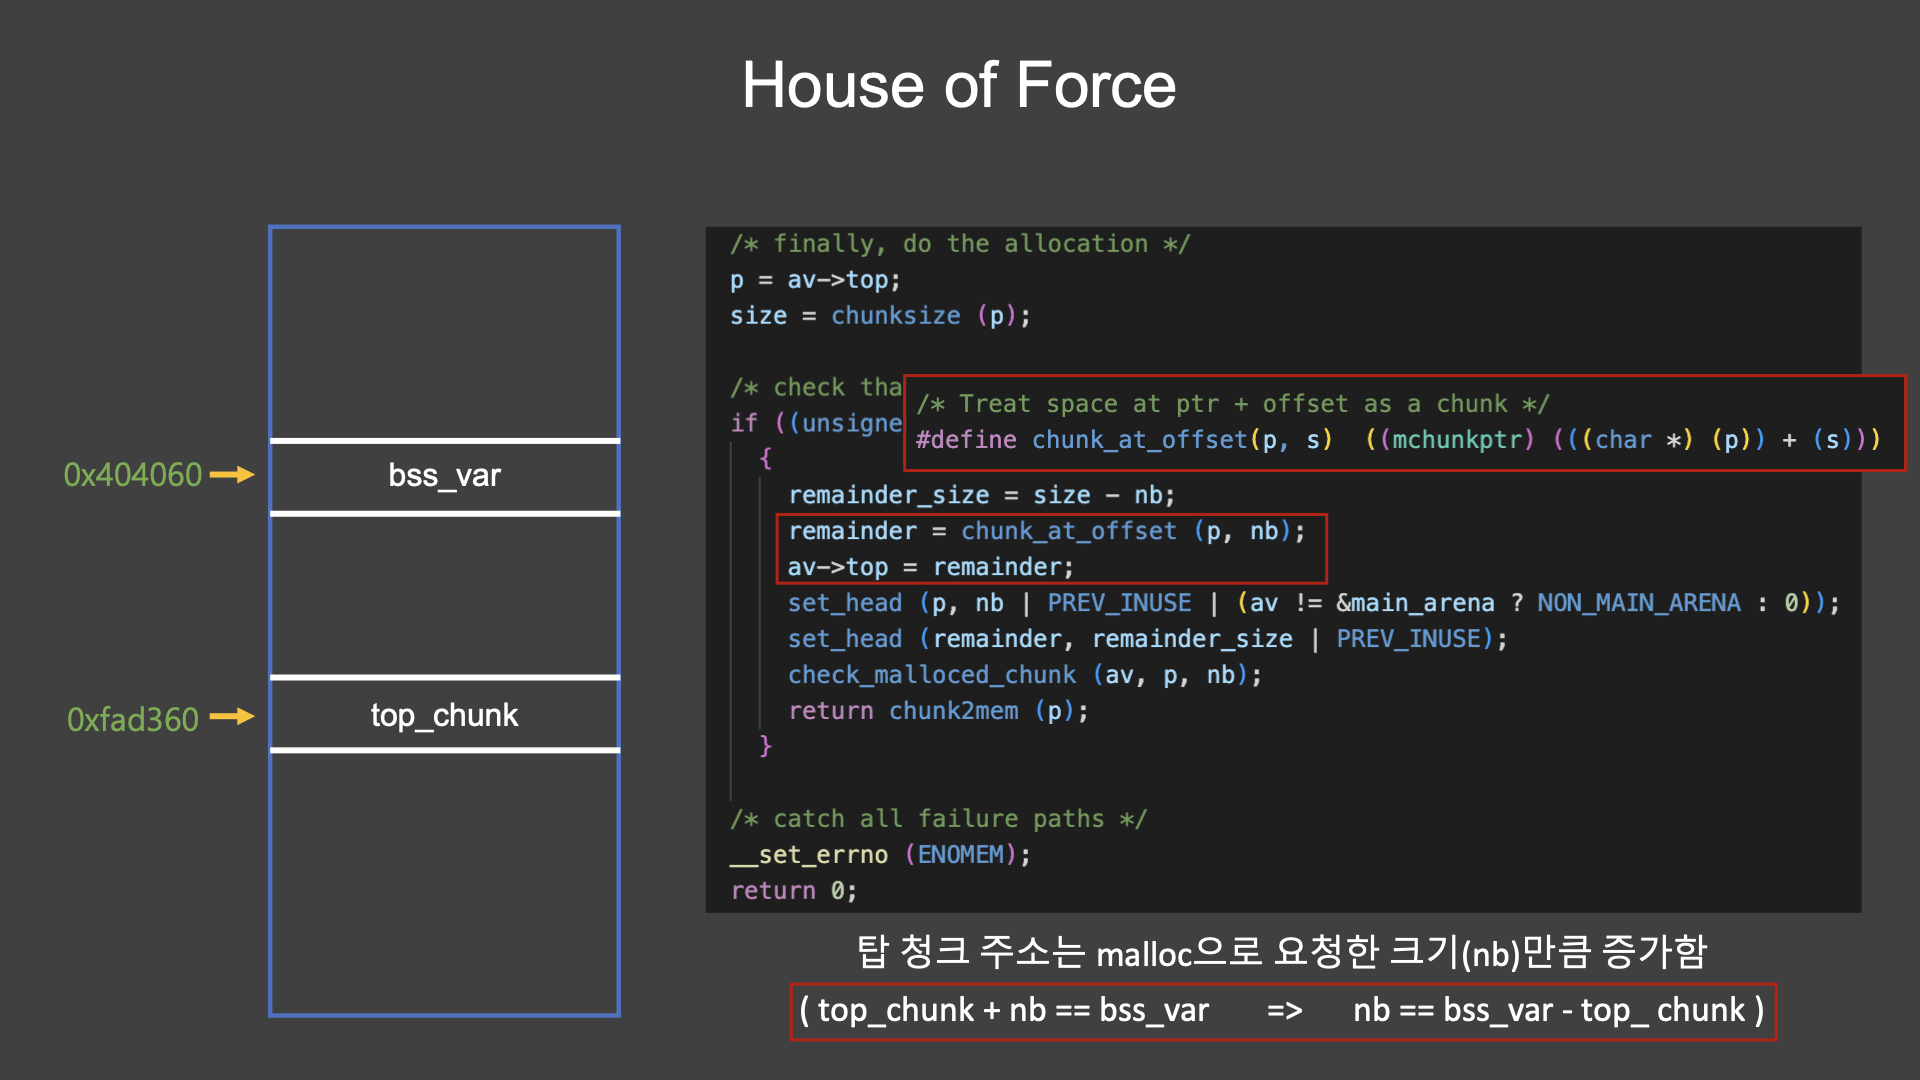Select the top_chunk memory block
1920x1080 pixels.
[x=444, y=715]
